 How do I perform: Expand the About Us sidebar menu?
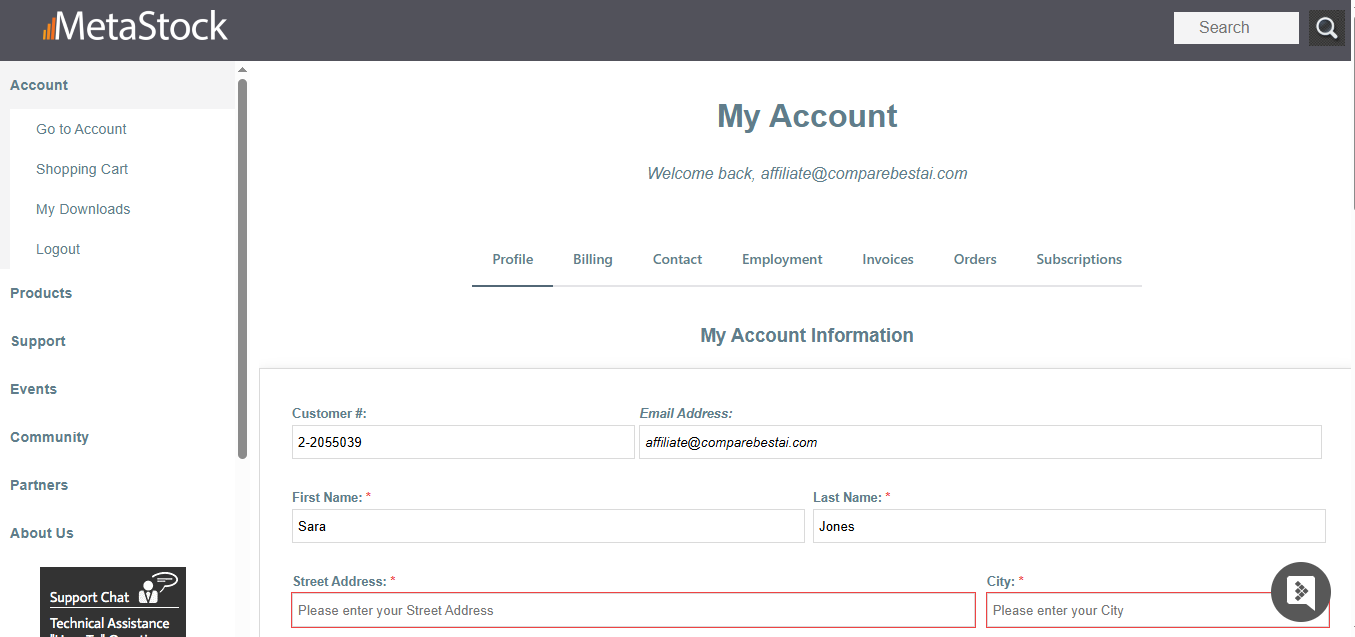click(42, 533)
